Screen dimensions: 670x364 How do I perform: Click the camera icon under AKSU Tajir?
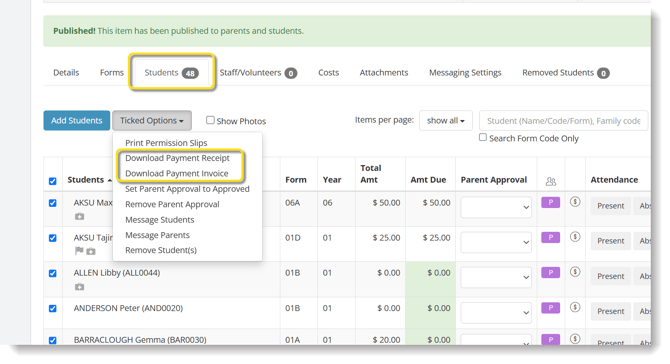click(x=91, y=251)
